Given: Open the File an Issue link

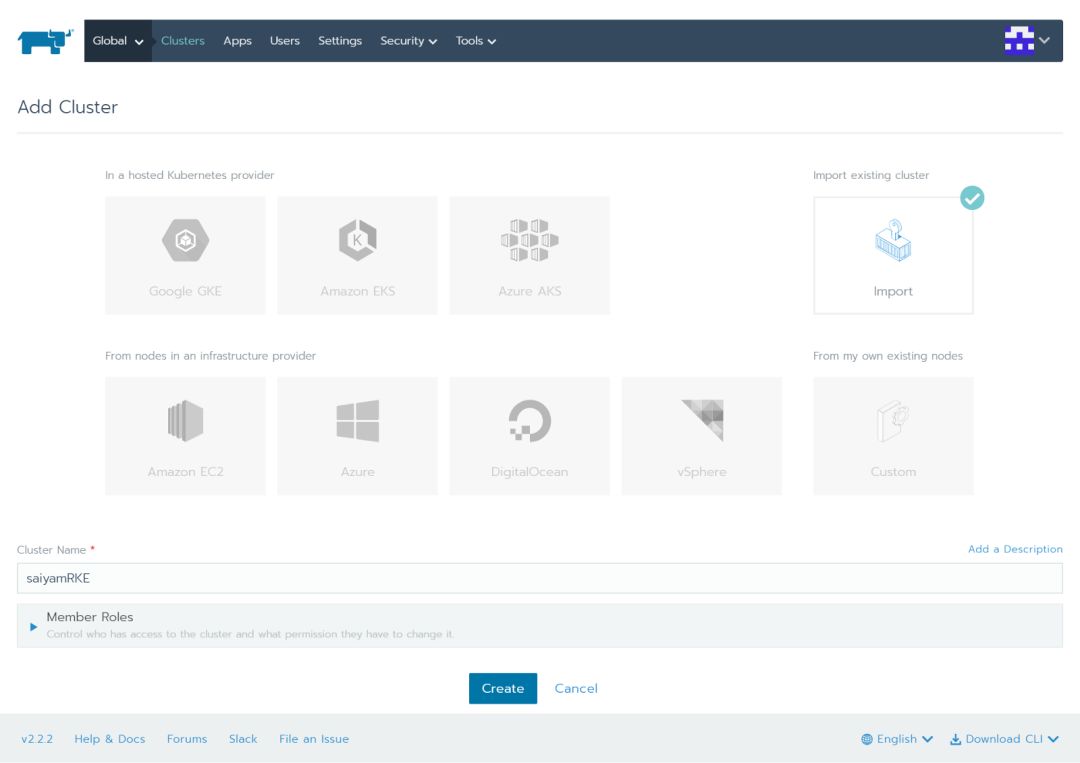Looking at the screenshot, I should [314, 739].
